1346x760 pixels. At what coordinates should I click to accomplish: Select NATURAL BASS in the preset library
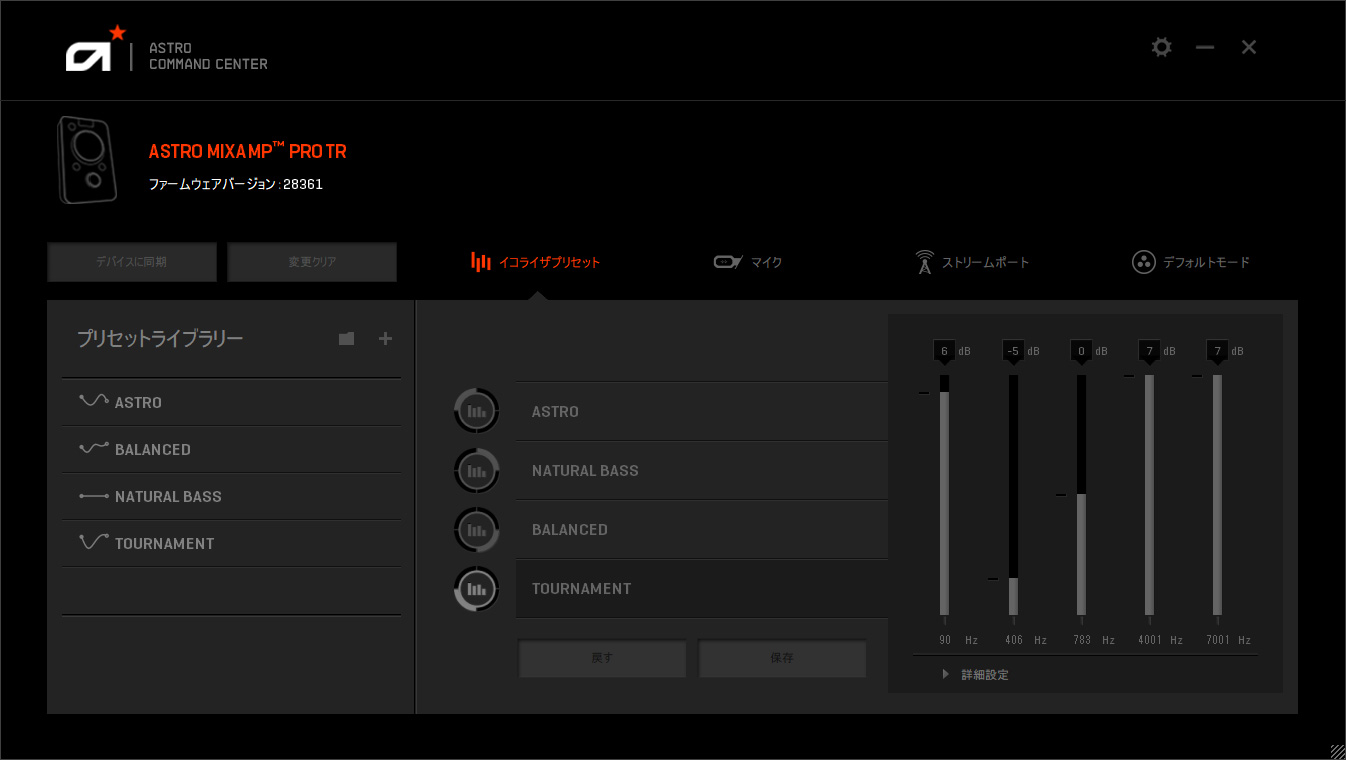[231, 496]
